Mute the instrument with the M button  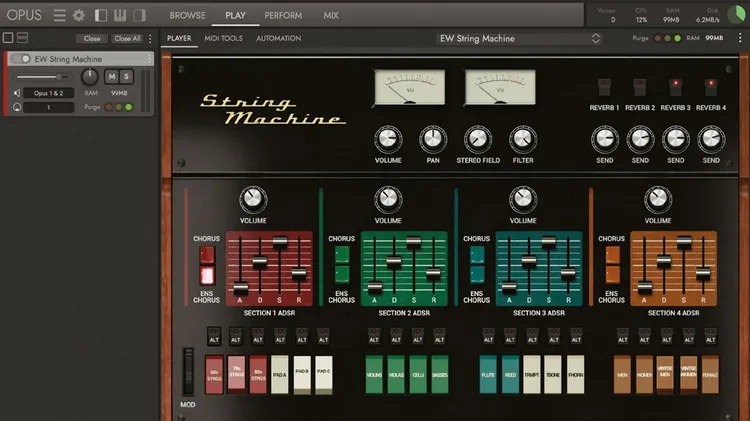[111, 77]
